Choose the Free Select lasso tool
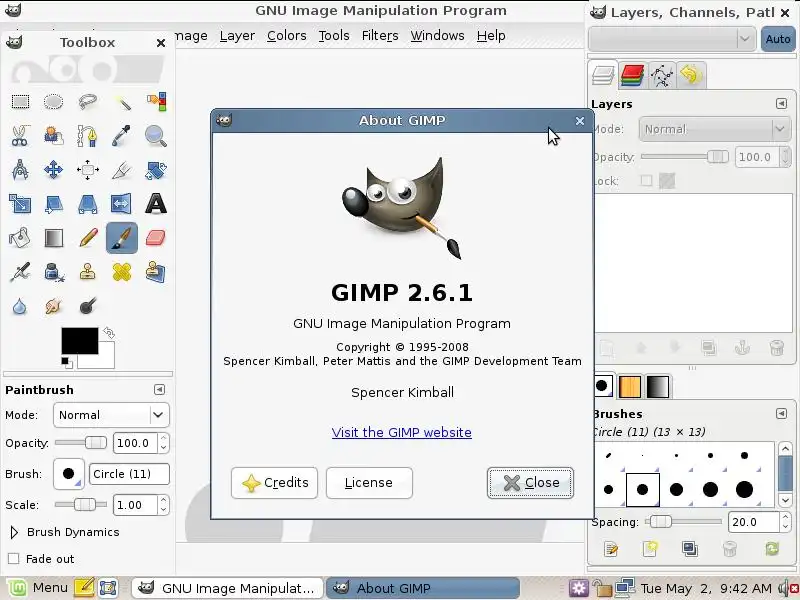800x600 pixels. coord(88,102)
